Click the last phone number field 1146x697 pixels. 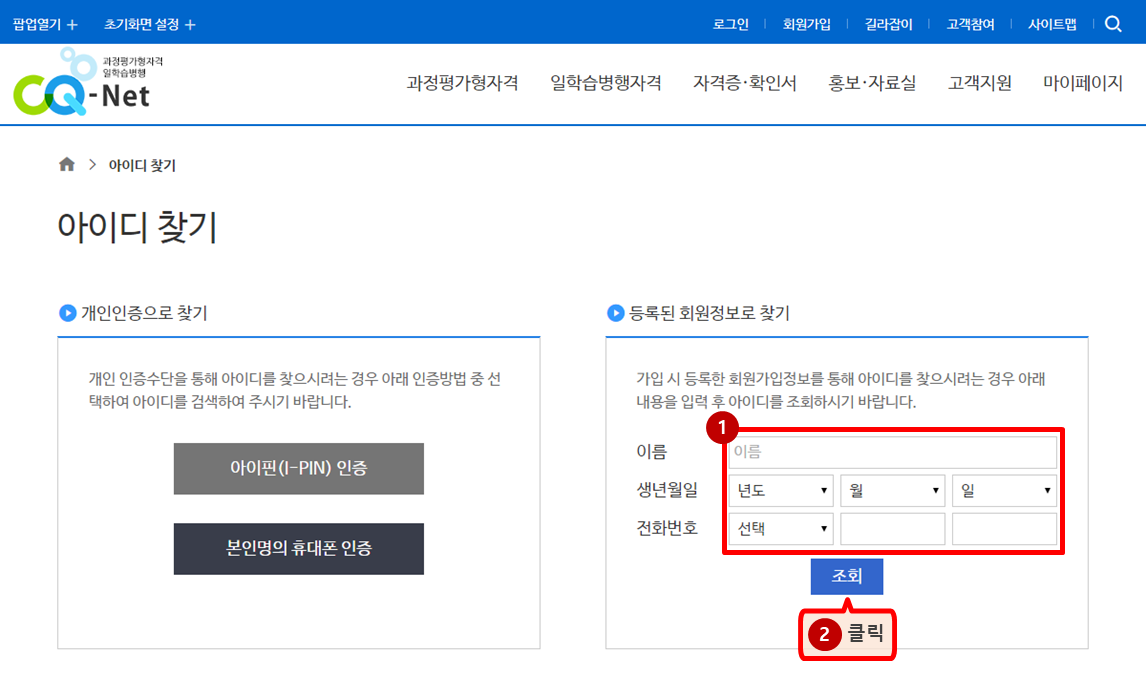(x=1004, y=528)
